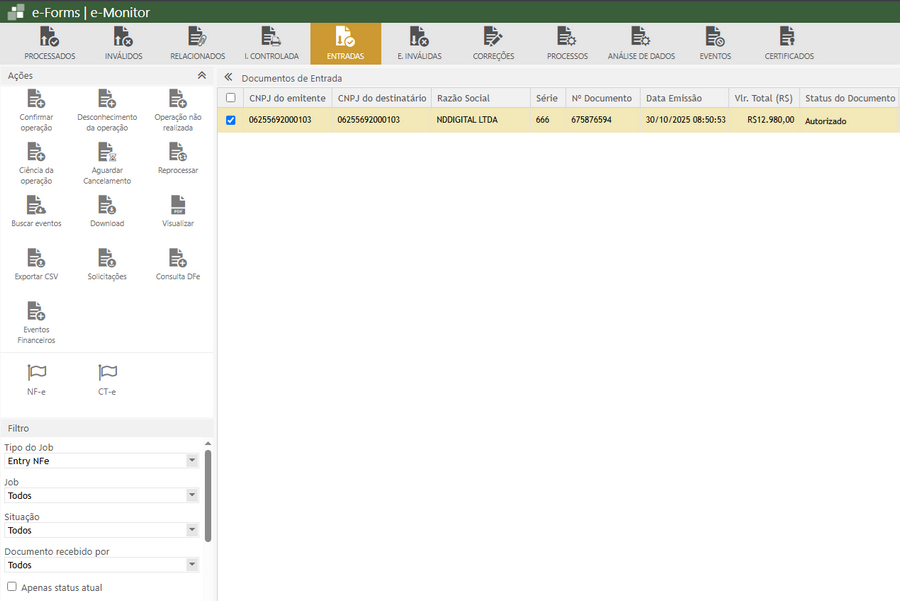Click the Ciência da operação icon

[36, 152]
